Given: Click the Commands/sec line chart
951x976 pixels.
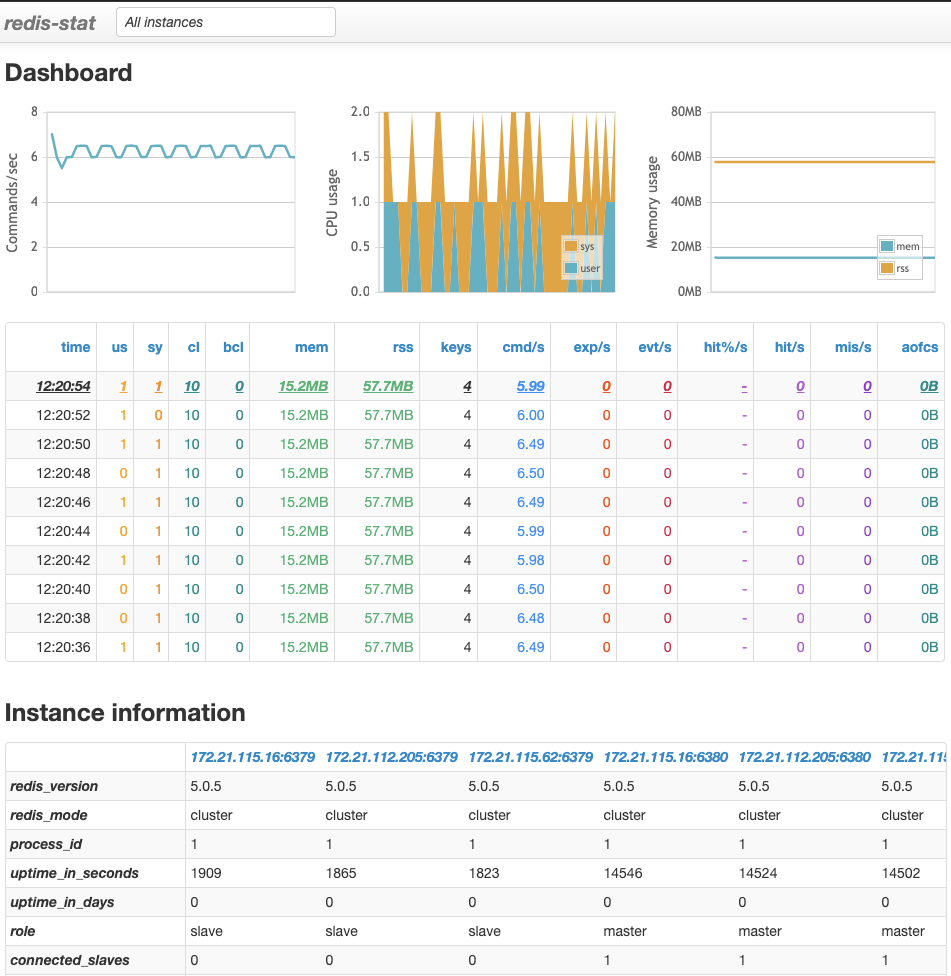Looking at the screenshot, I should click(171, 202).
